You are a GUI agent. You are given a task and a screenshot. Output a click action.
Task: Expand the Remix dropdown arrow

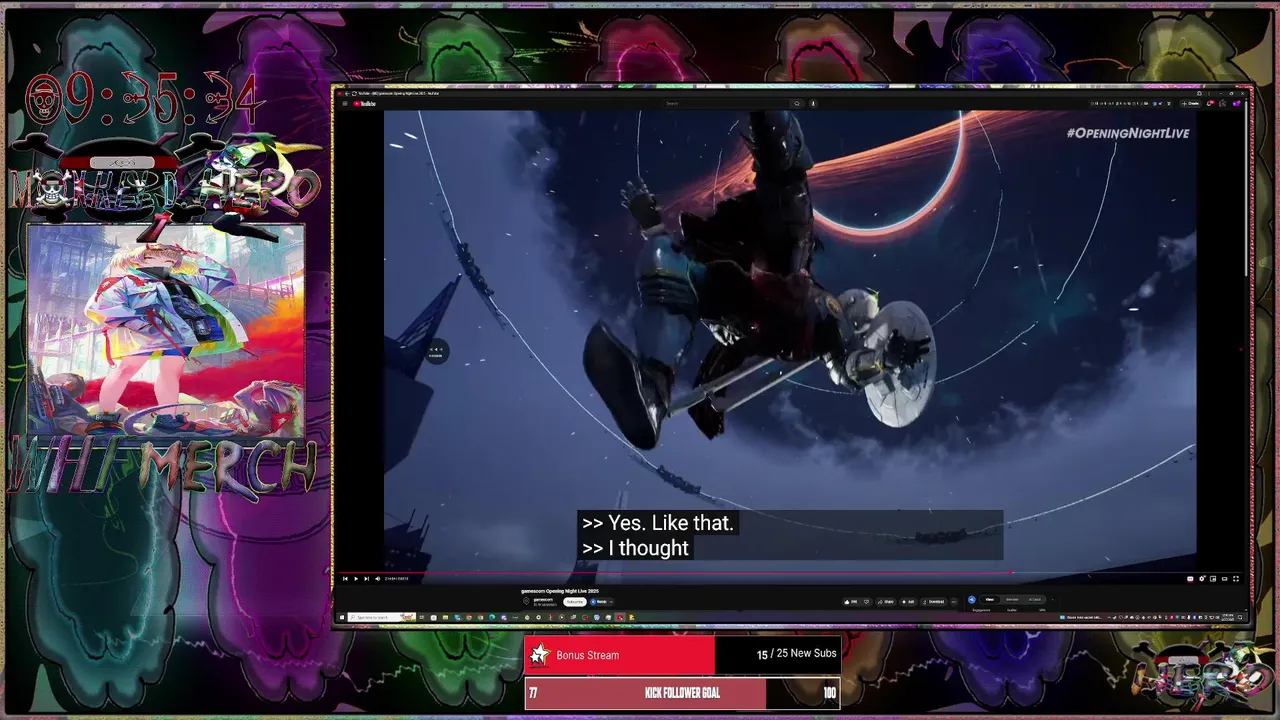611,602
